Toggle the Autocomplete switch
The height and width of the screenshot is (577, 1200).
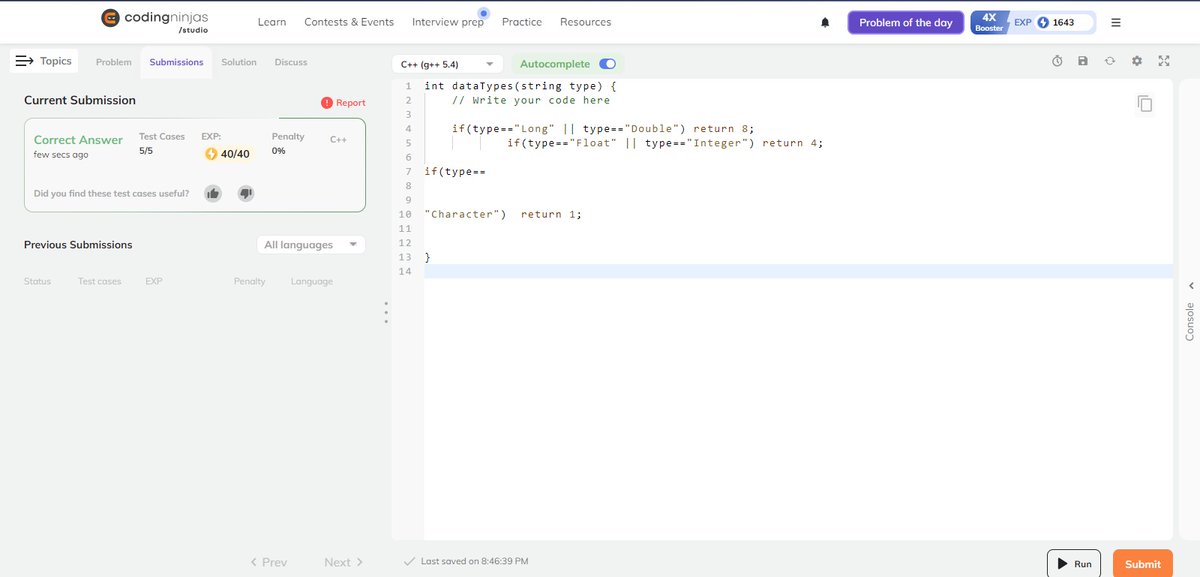[x=607, y=64]
